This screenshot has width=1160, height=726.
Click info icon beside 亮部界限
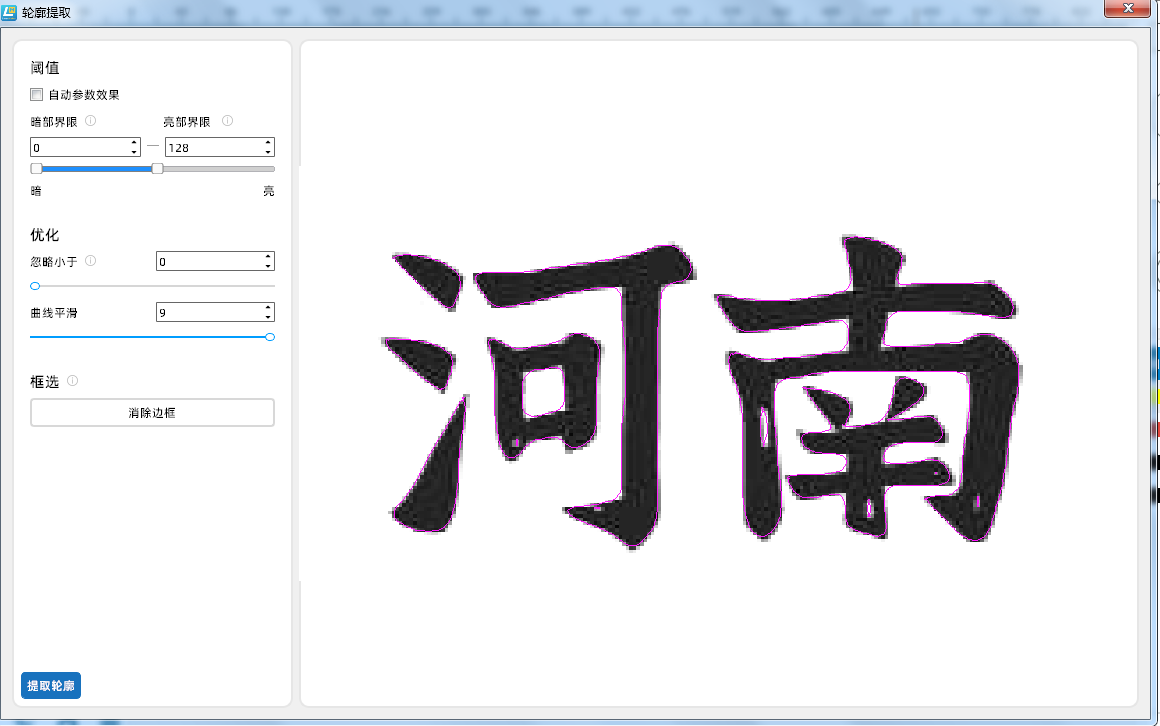click(x=227, y=121)
